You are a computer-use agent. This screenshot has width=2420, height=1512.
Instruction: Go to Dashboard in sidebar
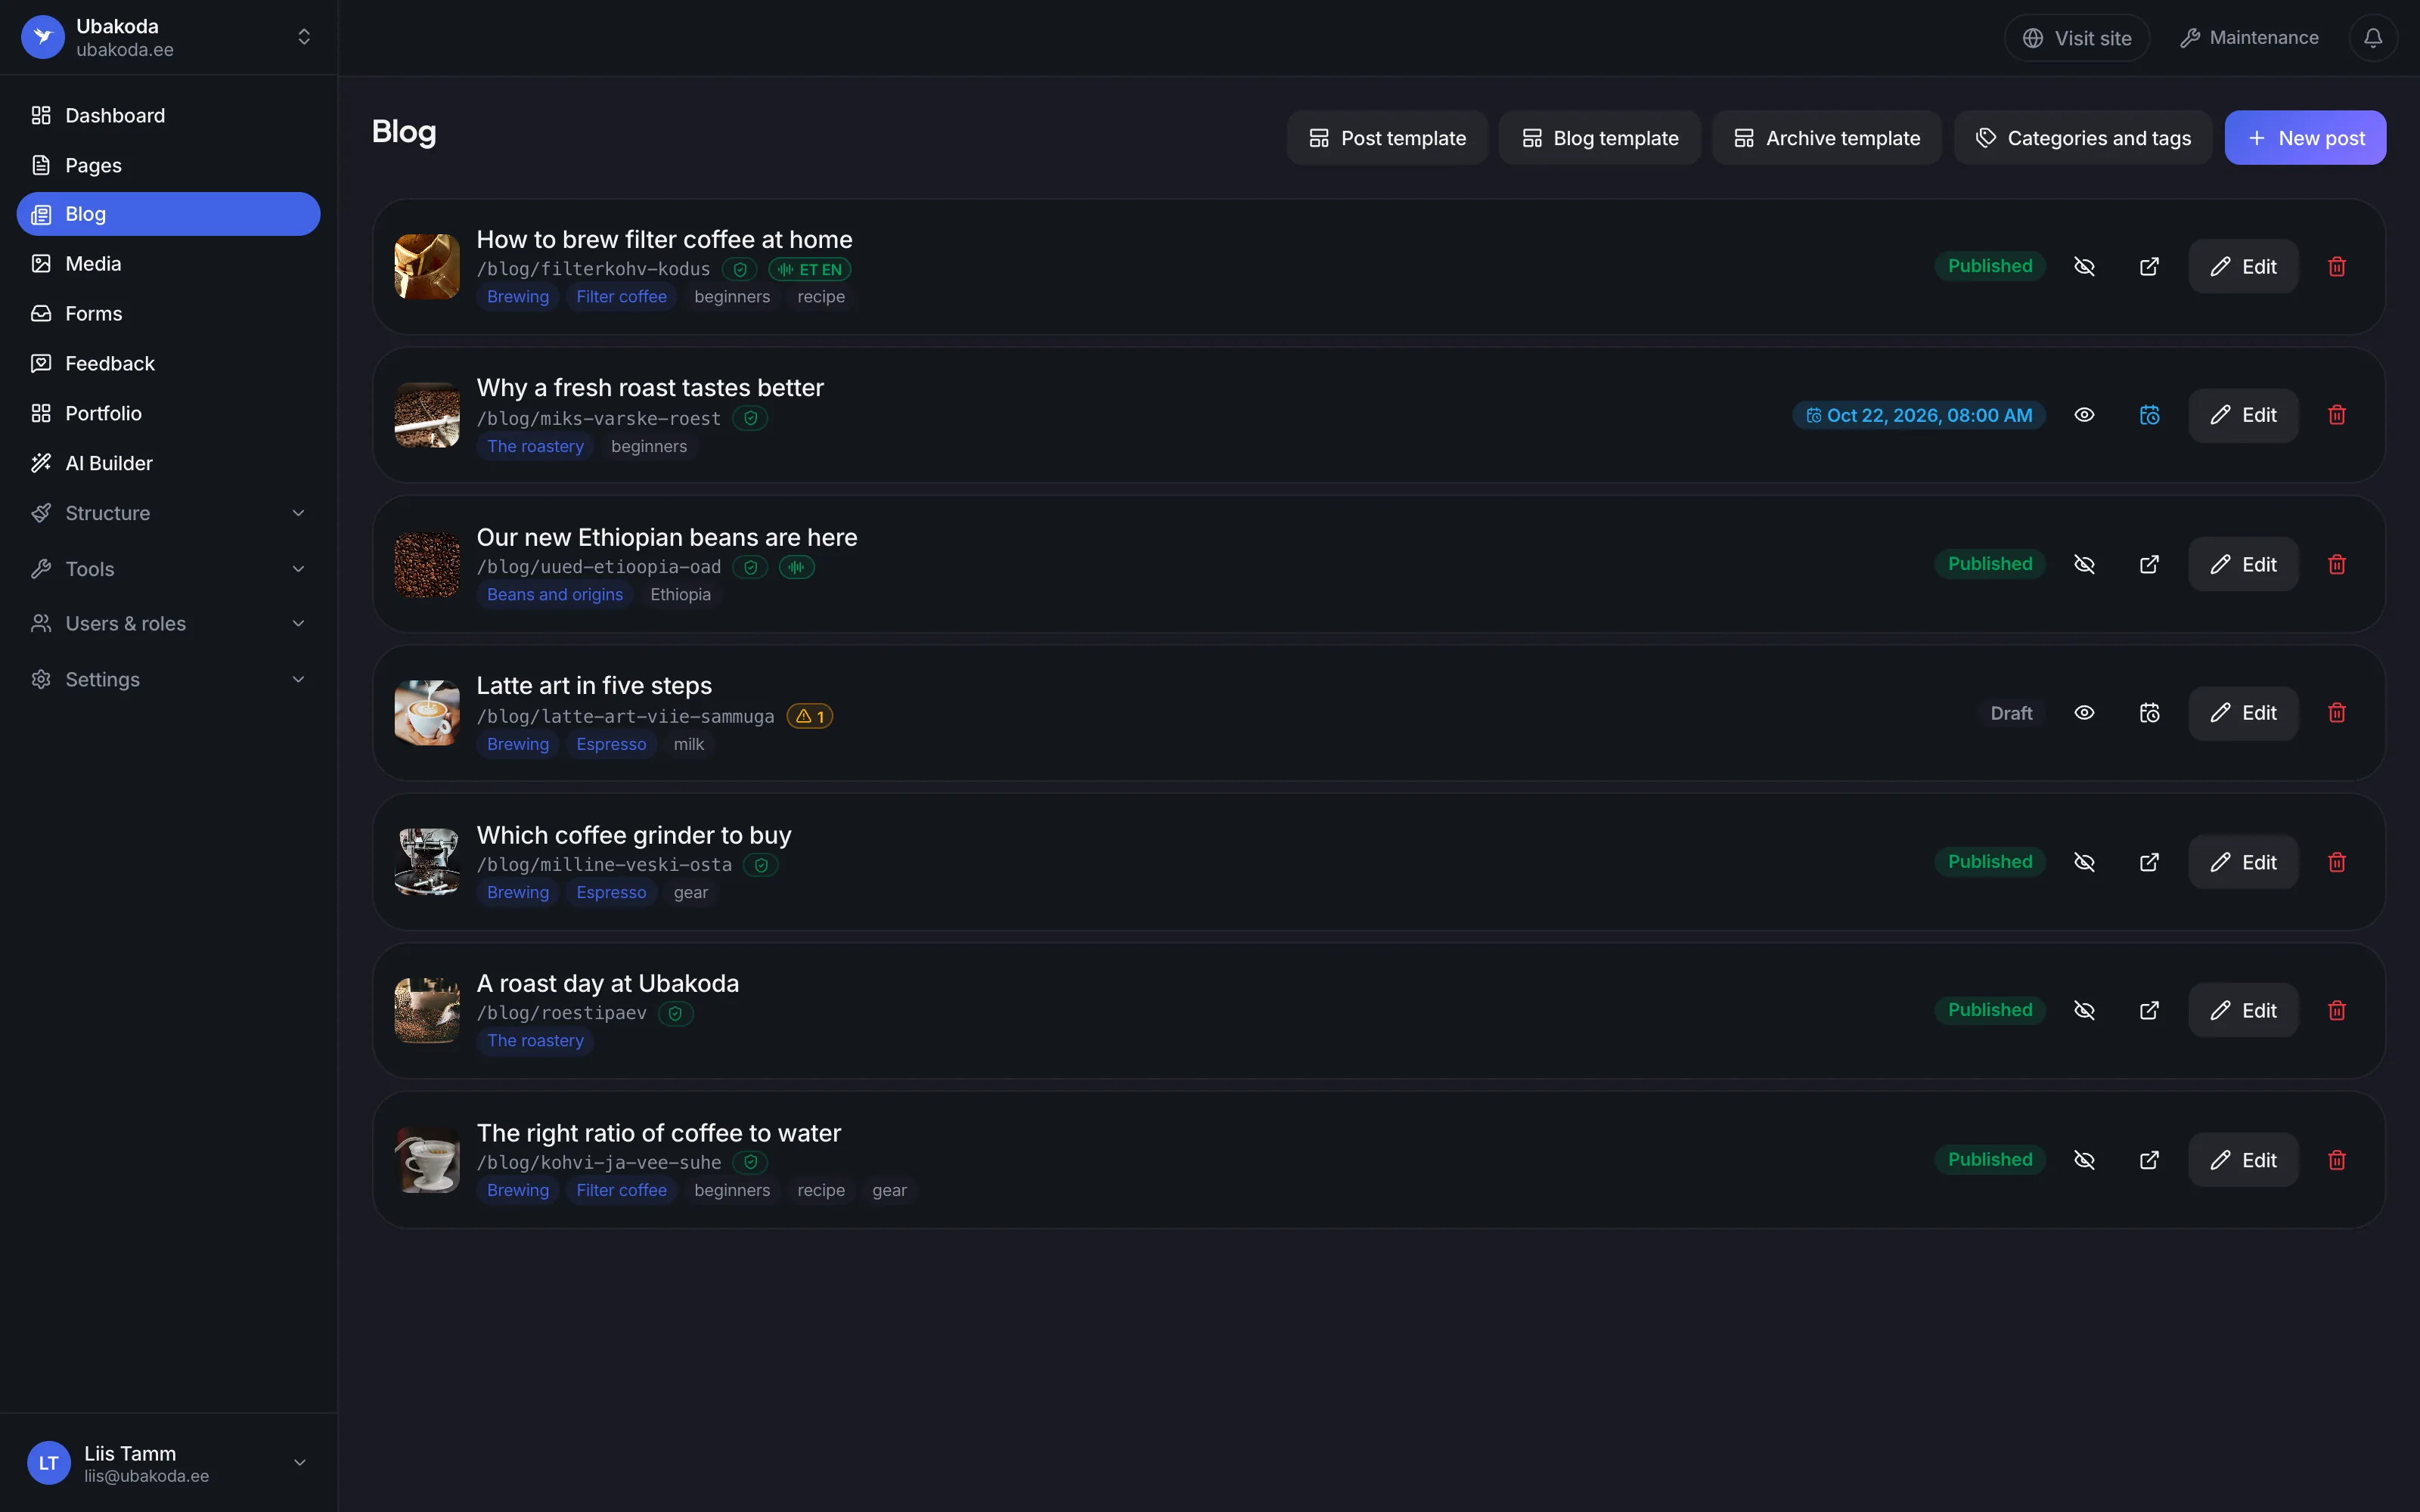point(168,115)
